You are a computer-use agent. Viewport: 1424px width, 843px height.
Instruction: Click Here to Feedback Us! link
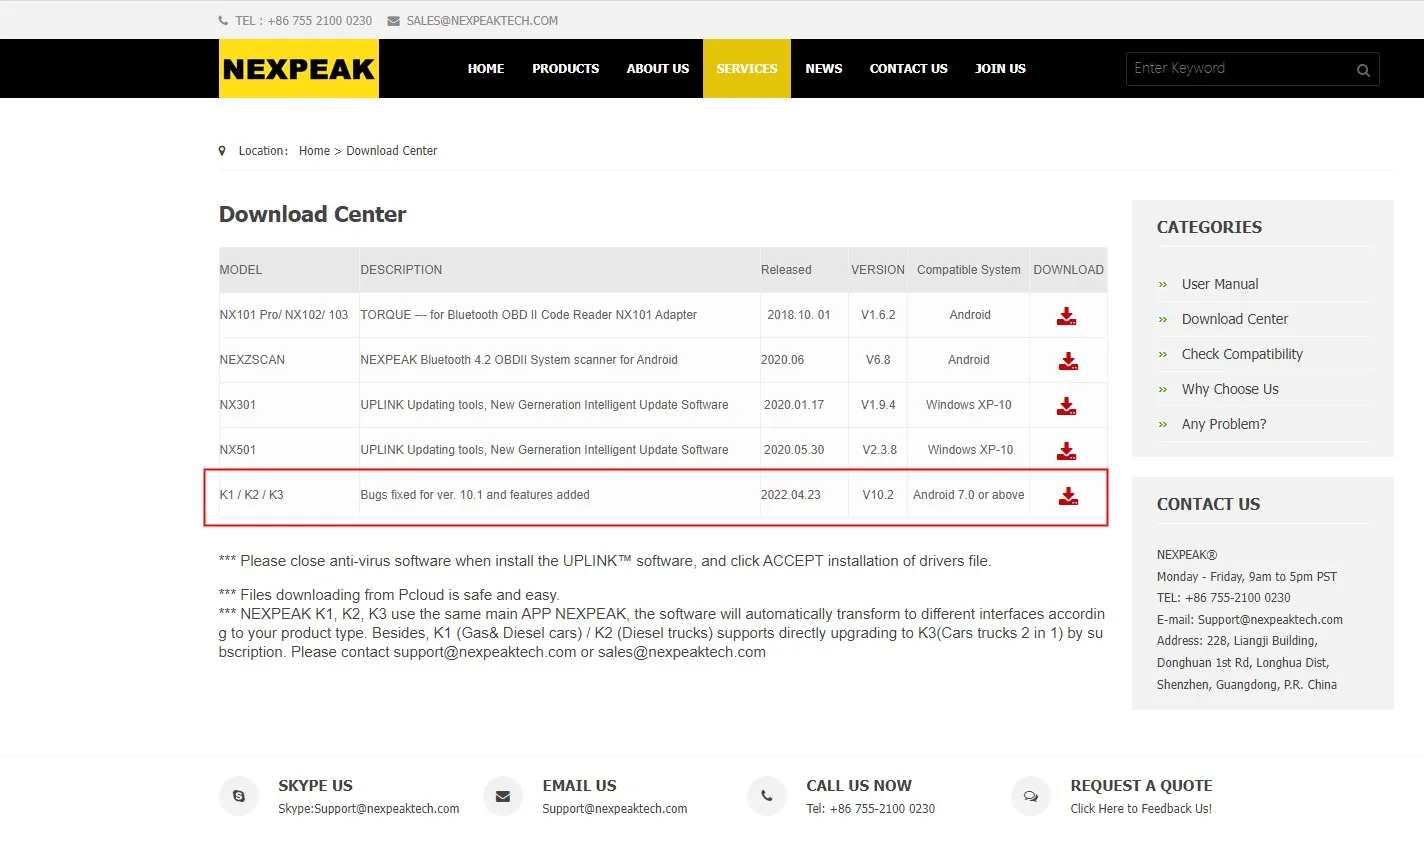pyautogui.click(x=1141, y=809)
